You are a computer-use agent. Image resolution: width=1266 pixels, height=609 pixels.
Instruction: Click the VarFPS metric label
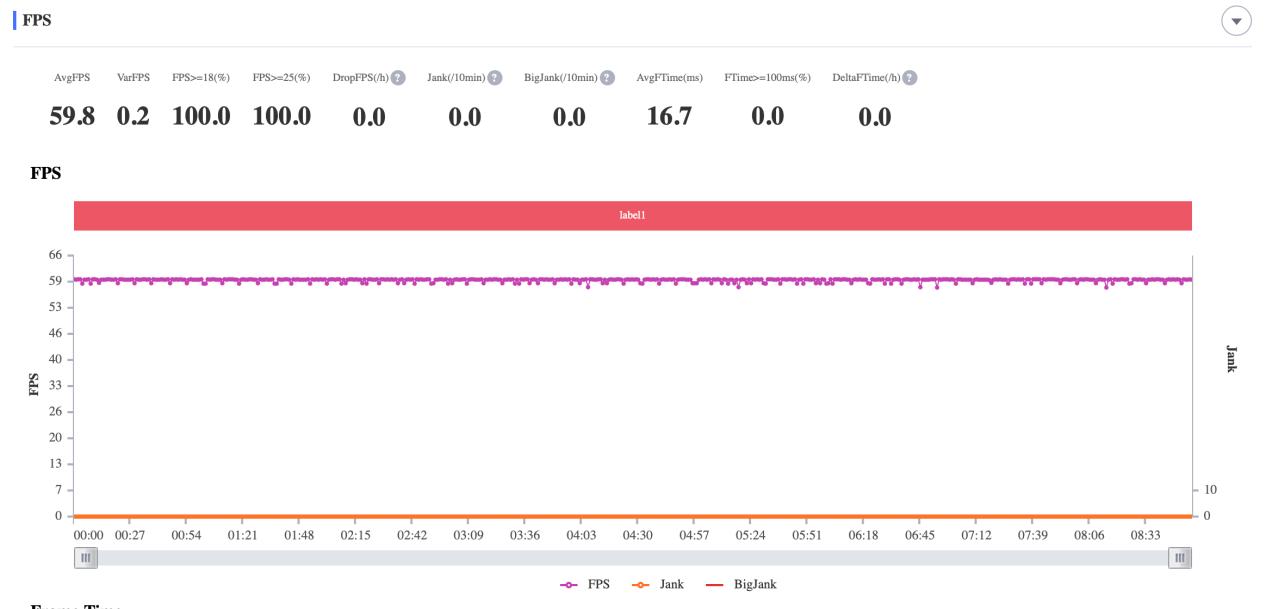point(133,78)
